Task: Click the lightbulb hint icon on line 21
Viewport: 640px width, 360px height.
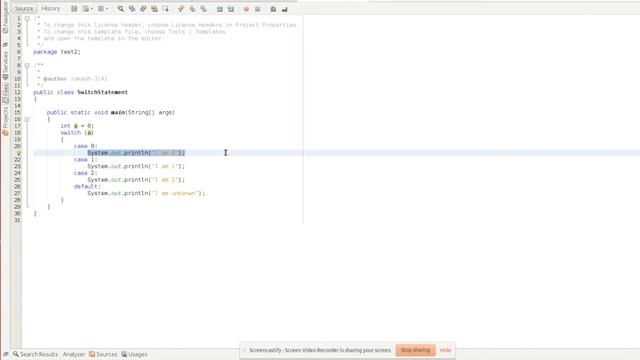Action: 18,153
